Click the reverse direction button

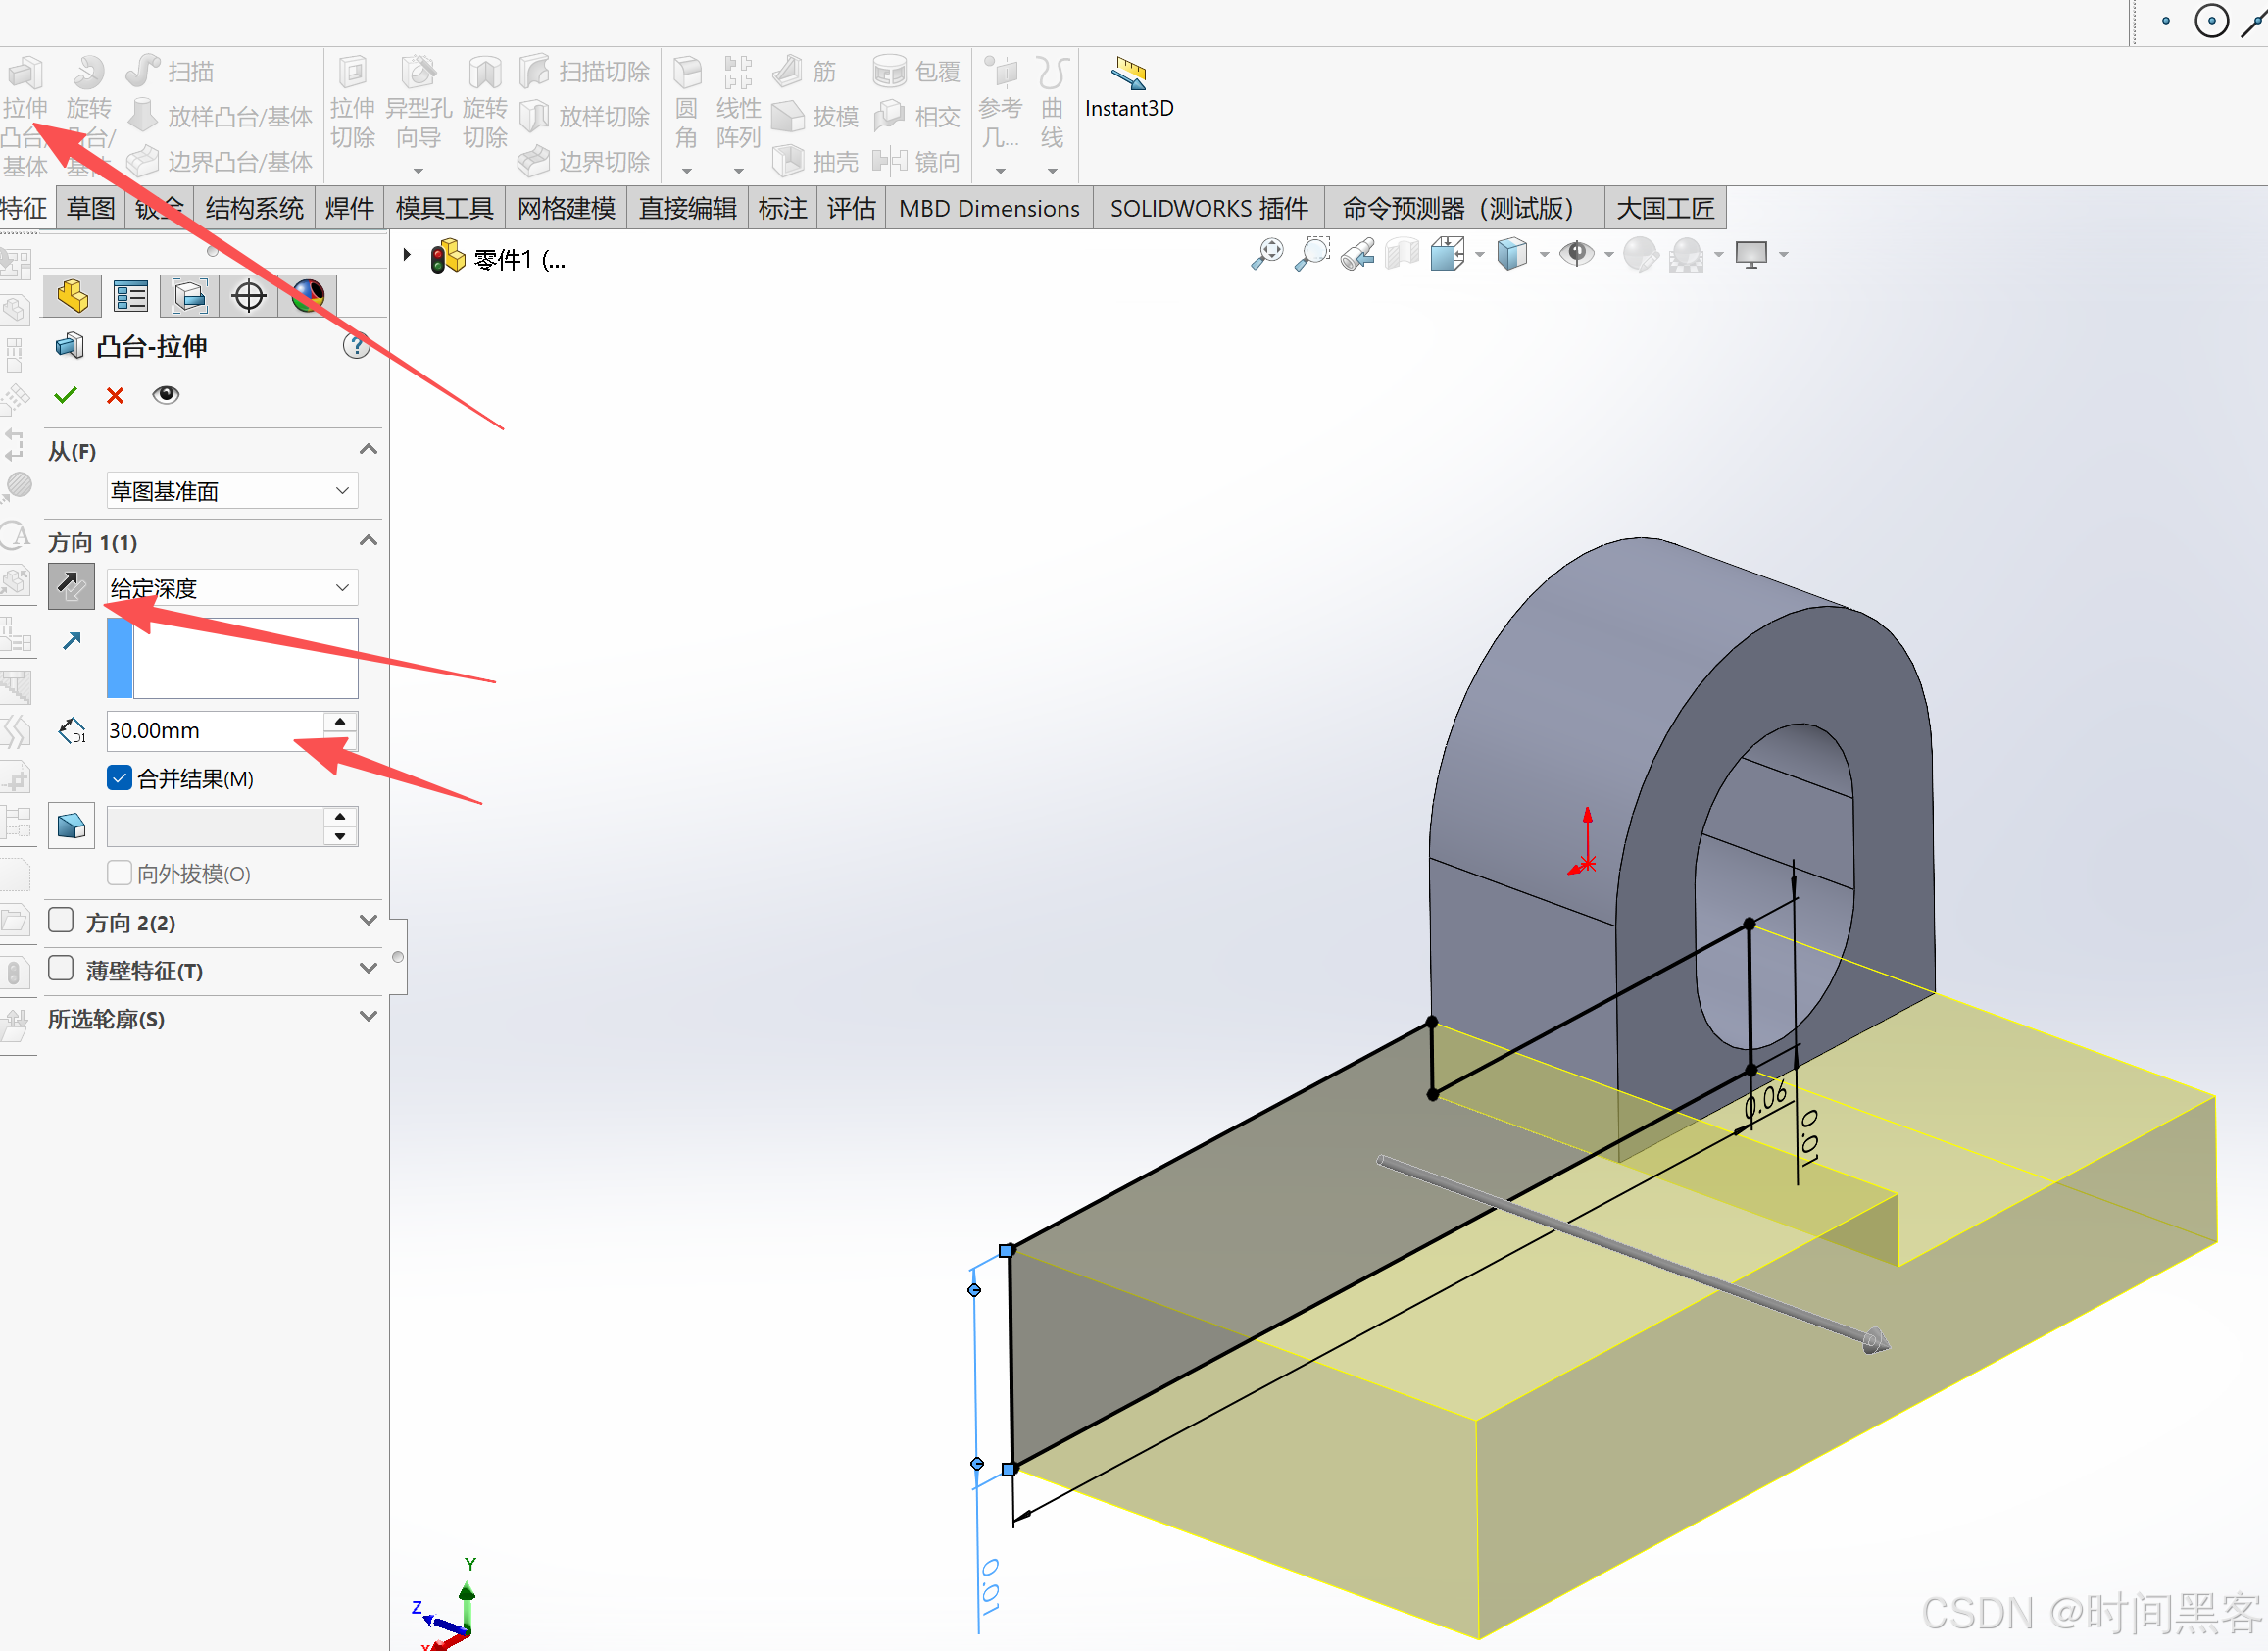coord(71,587)
